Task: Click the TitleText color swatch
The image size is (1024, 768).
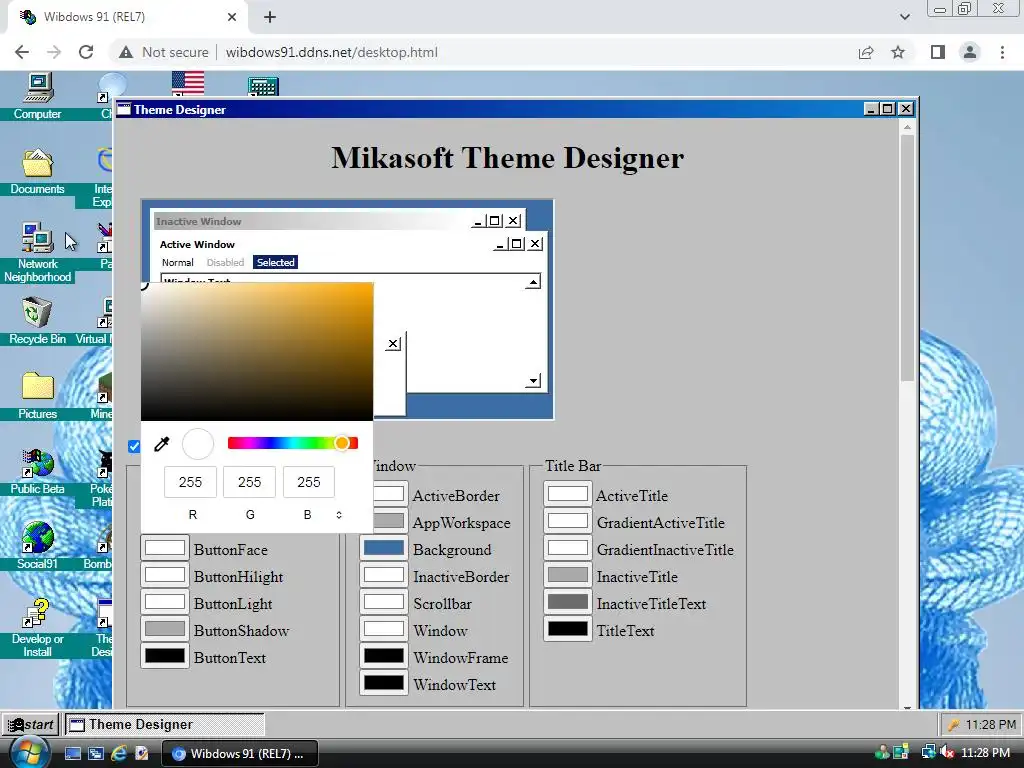Action: (568, 629)
